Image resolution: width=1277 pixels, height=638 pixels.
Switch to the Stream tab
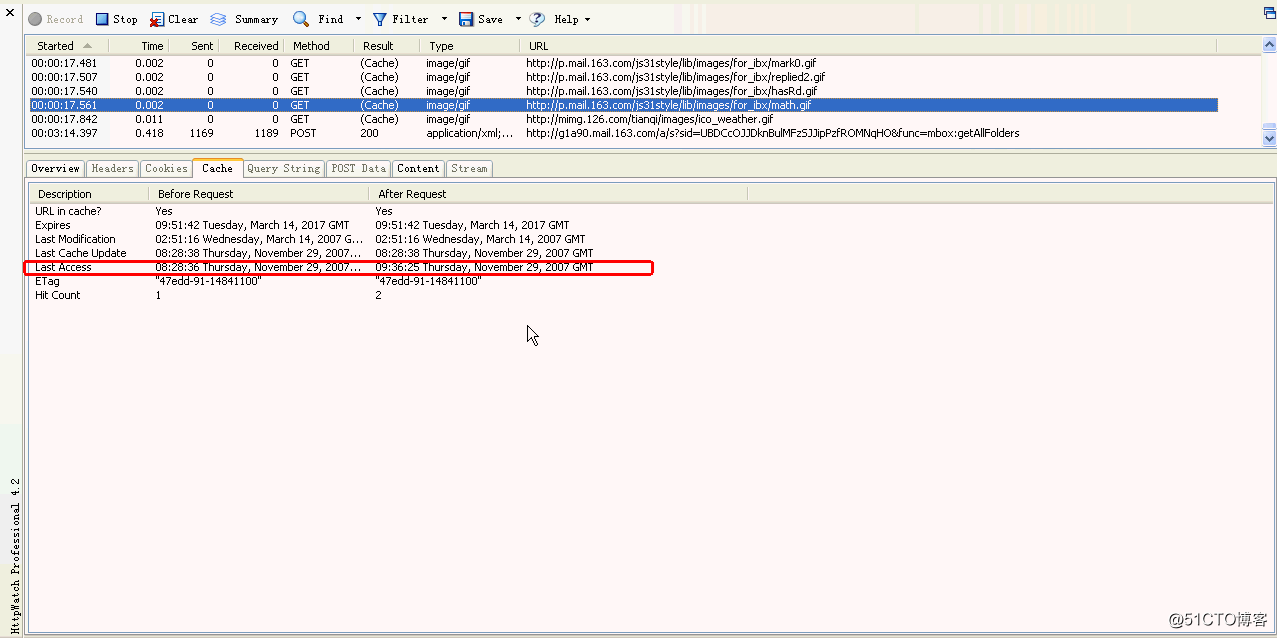[x=469, y=169]
